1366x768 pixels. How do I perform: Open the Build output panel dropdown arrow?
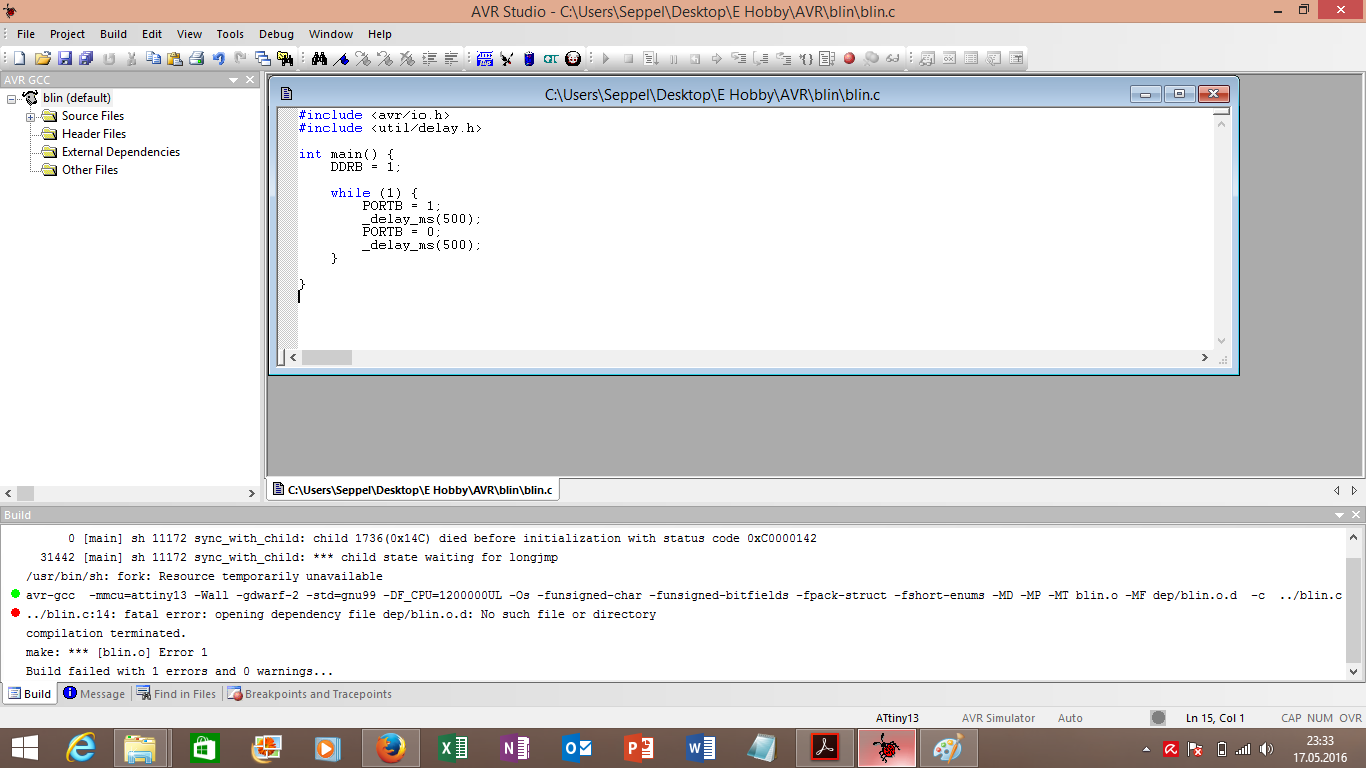1339,515
